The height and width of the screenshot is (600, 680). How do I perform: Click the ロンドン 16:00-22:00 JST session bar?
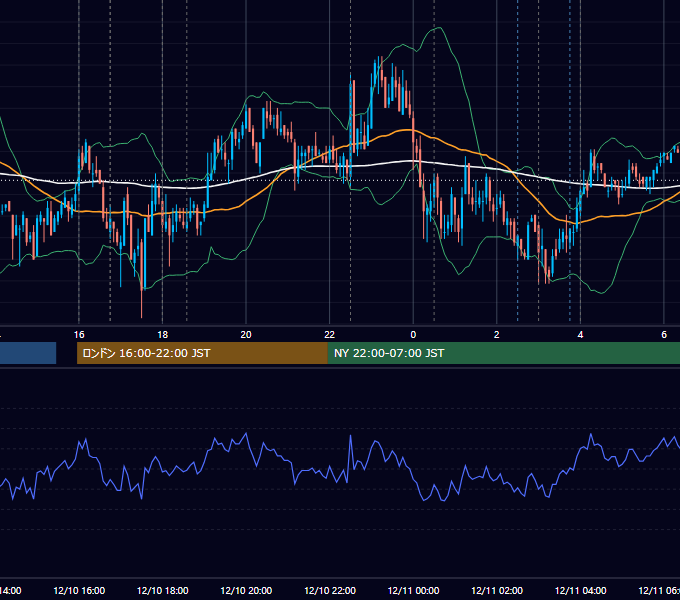pos(202,353)
